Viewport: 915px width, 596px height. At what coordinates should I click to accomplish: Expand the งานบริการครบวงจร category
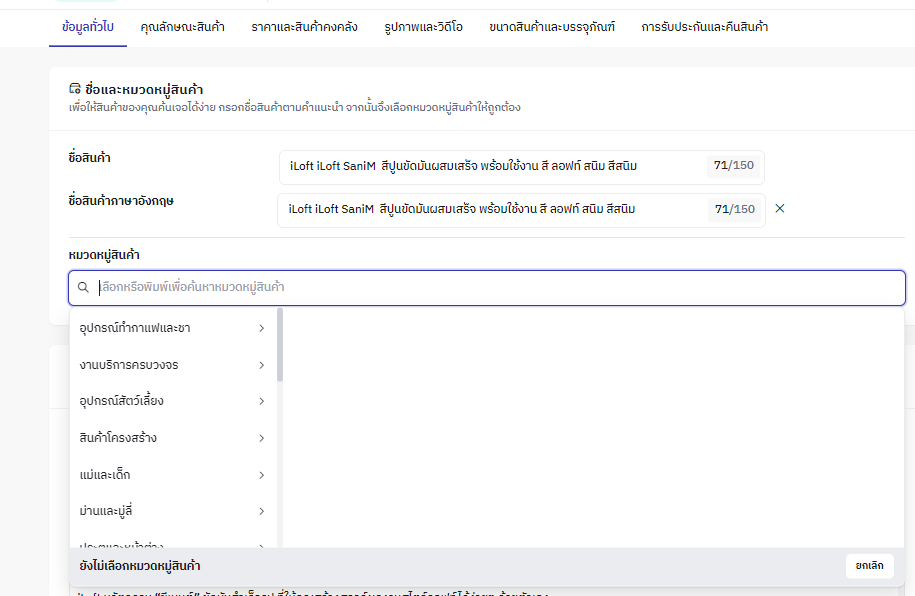(x=172, y=365)
